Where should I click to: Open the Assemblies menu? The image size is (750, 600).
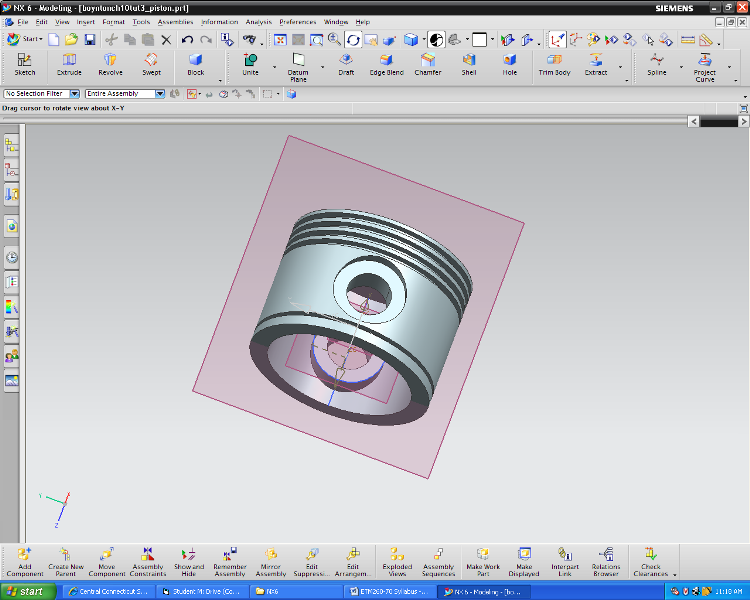pyautogui.click(x=175, y=21)
